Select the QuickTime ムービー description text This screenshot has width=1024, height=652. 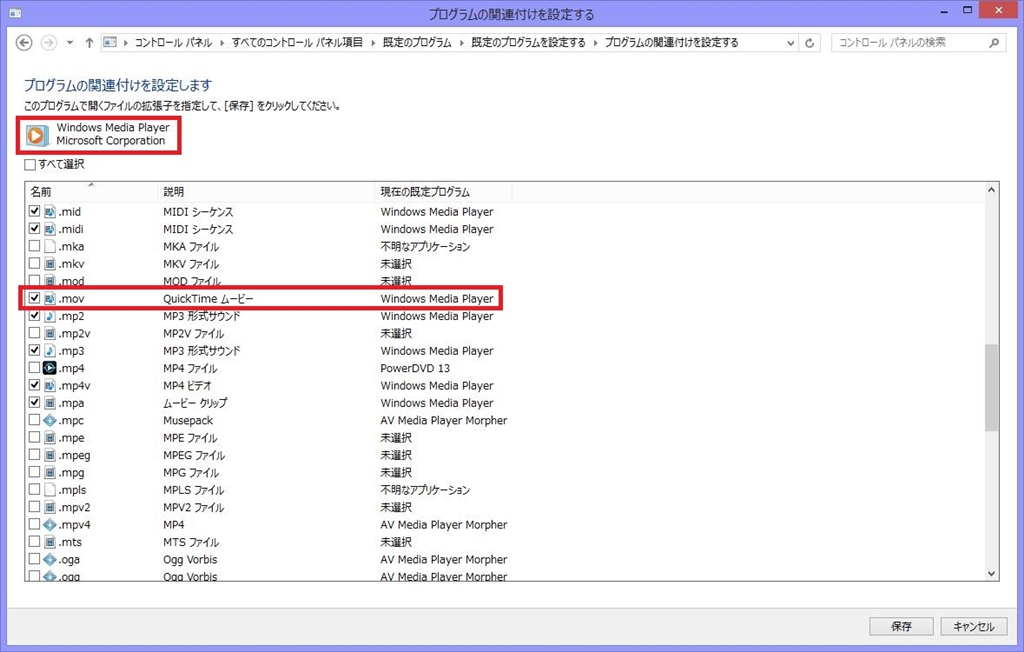tap(208, 299)
